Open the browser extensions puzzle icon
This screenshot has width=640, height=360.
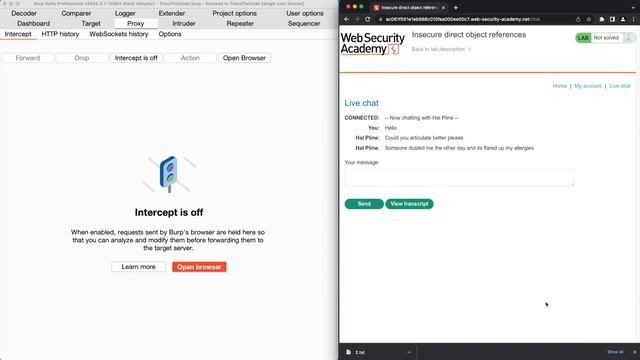click(602, 19)
